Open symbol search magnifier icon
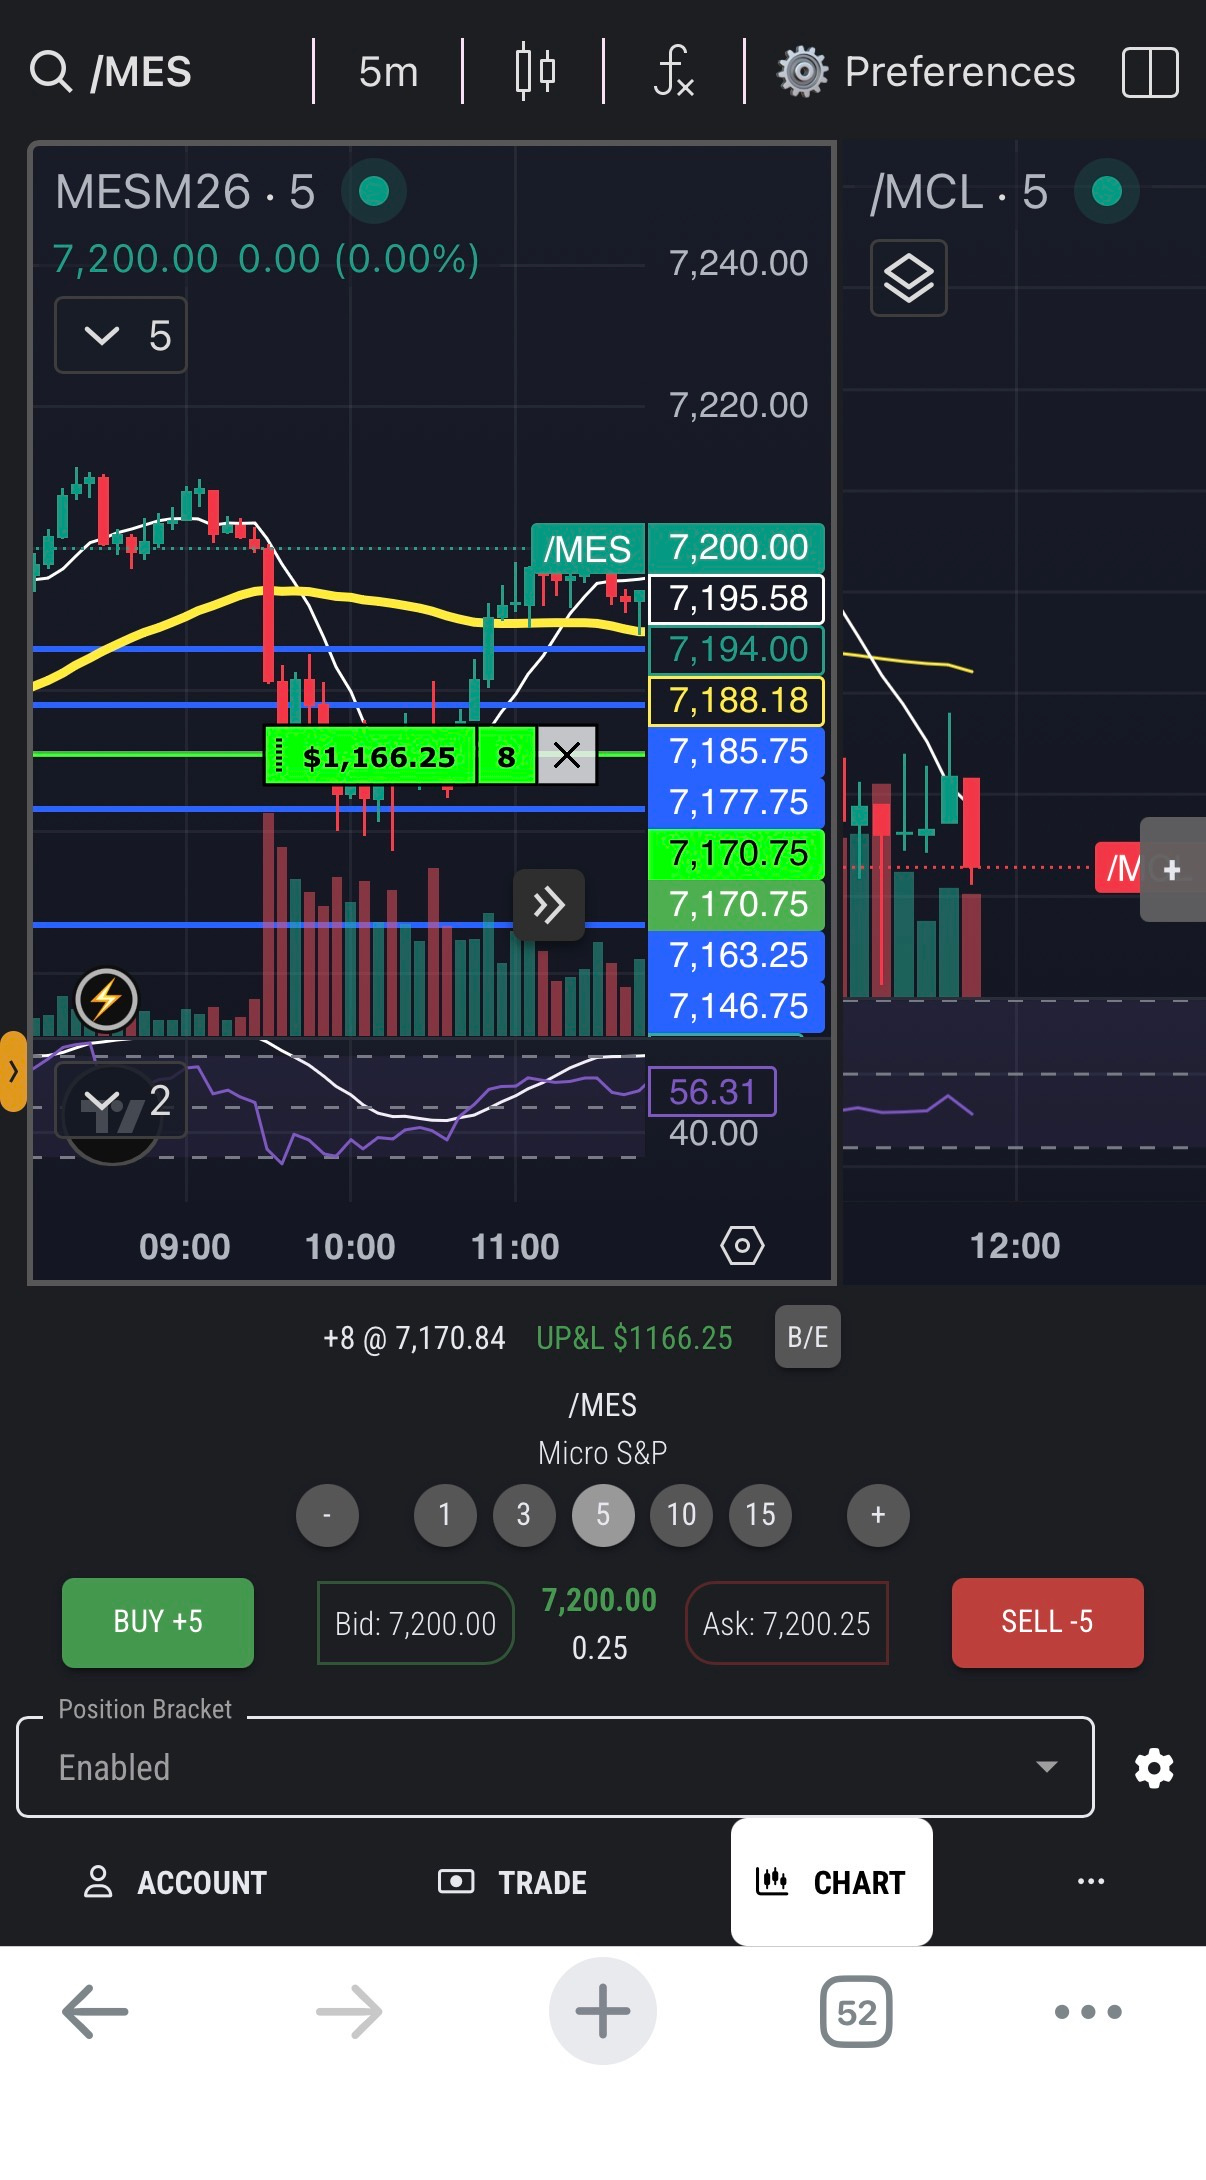Screen dimensions: 1206x2180 (x=51, y=72)
